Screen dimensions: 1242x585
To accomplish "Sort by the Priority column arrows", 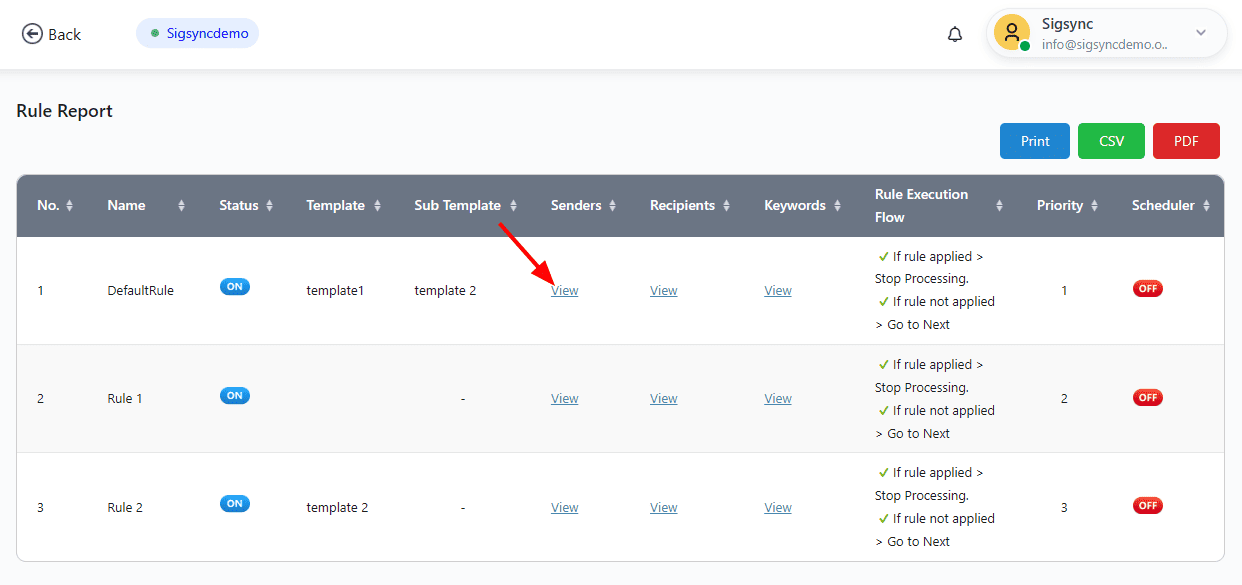I will (x=1094, y=206).
